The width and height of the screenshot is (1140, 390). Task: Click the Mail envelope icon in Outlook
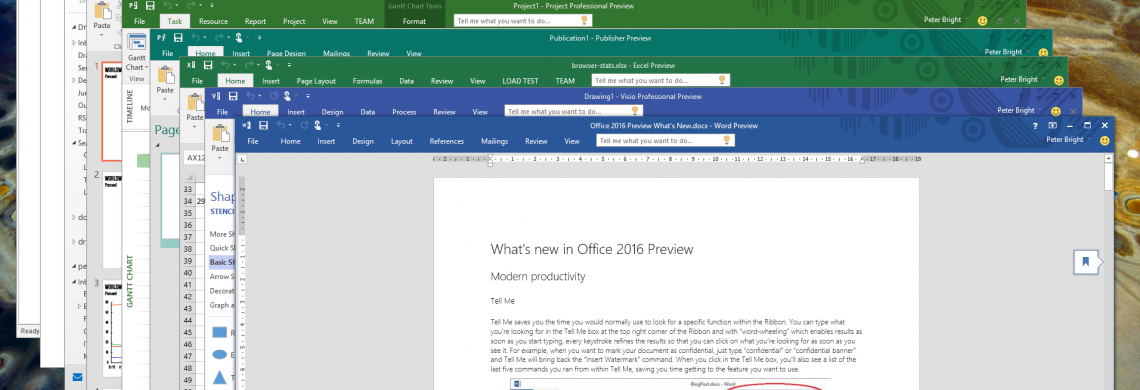pos(78,377)
